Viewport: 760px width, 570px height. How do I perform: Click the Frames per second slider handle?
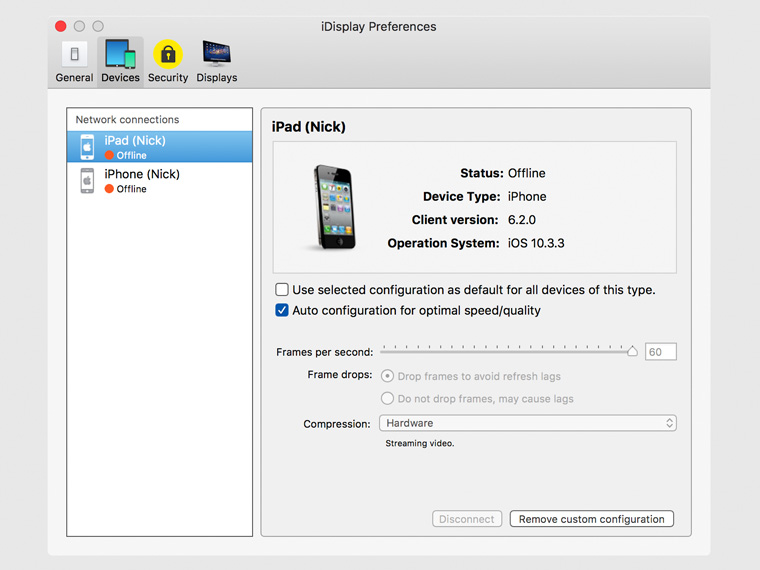632,351
